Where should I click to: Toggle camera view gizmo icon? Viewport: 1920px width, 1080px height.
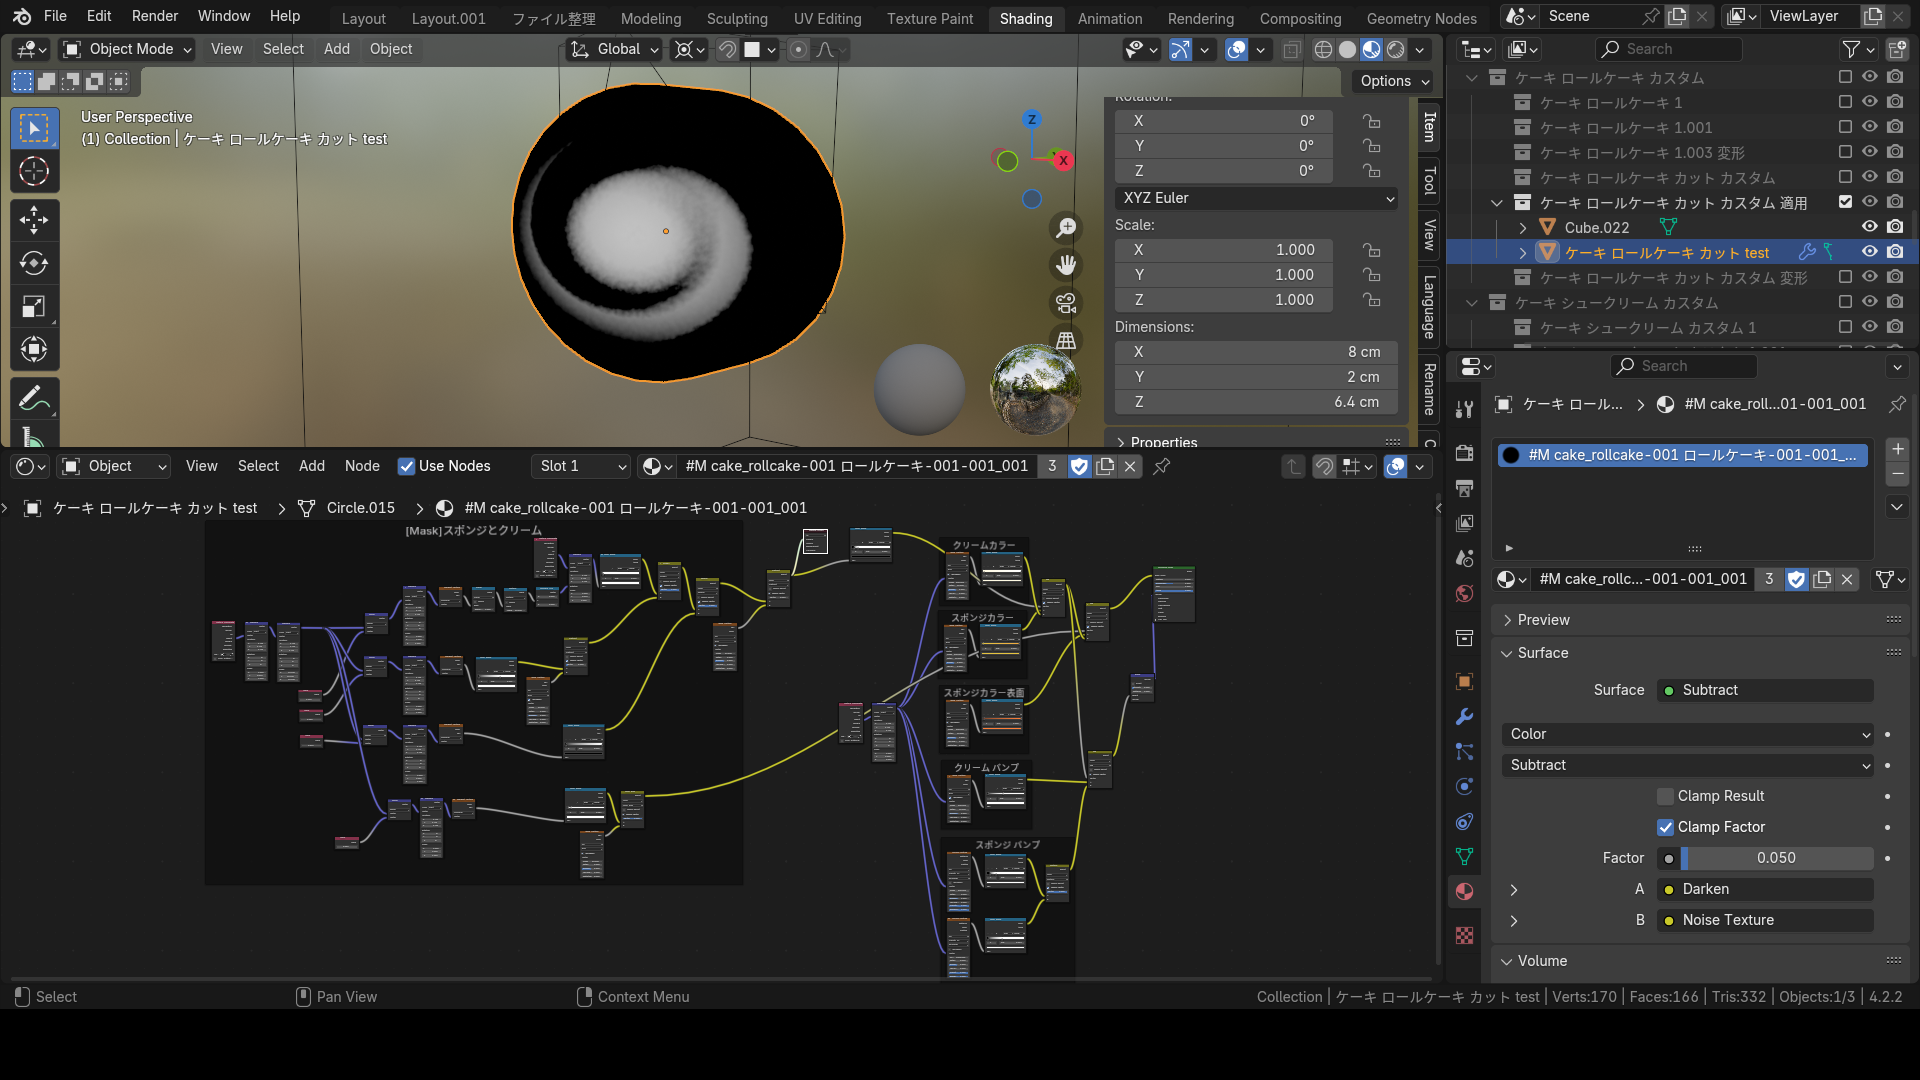[x=1067, y=303]
